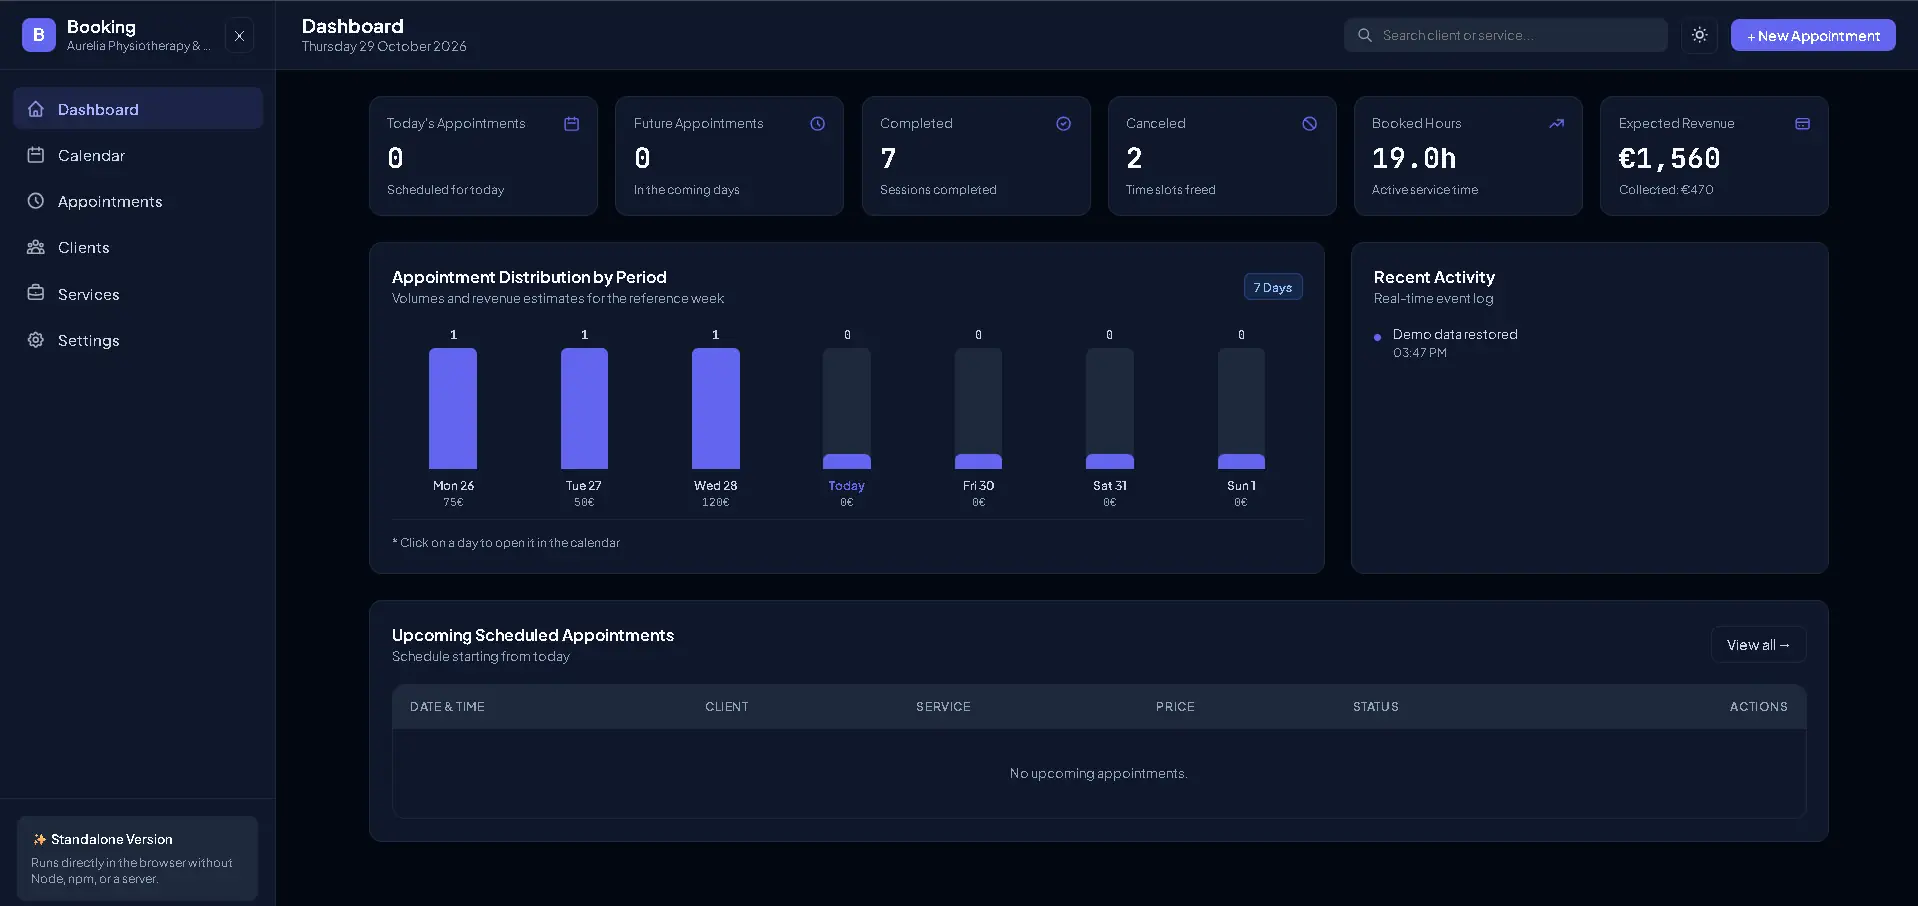Open Sun 1 bar in the calendar
This screenshot has height=906, width=1918.
pyautogui.click(x=1241, y=408)
